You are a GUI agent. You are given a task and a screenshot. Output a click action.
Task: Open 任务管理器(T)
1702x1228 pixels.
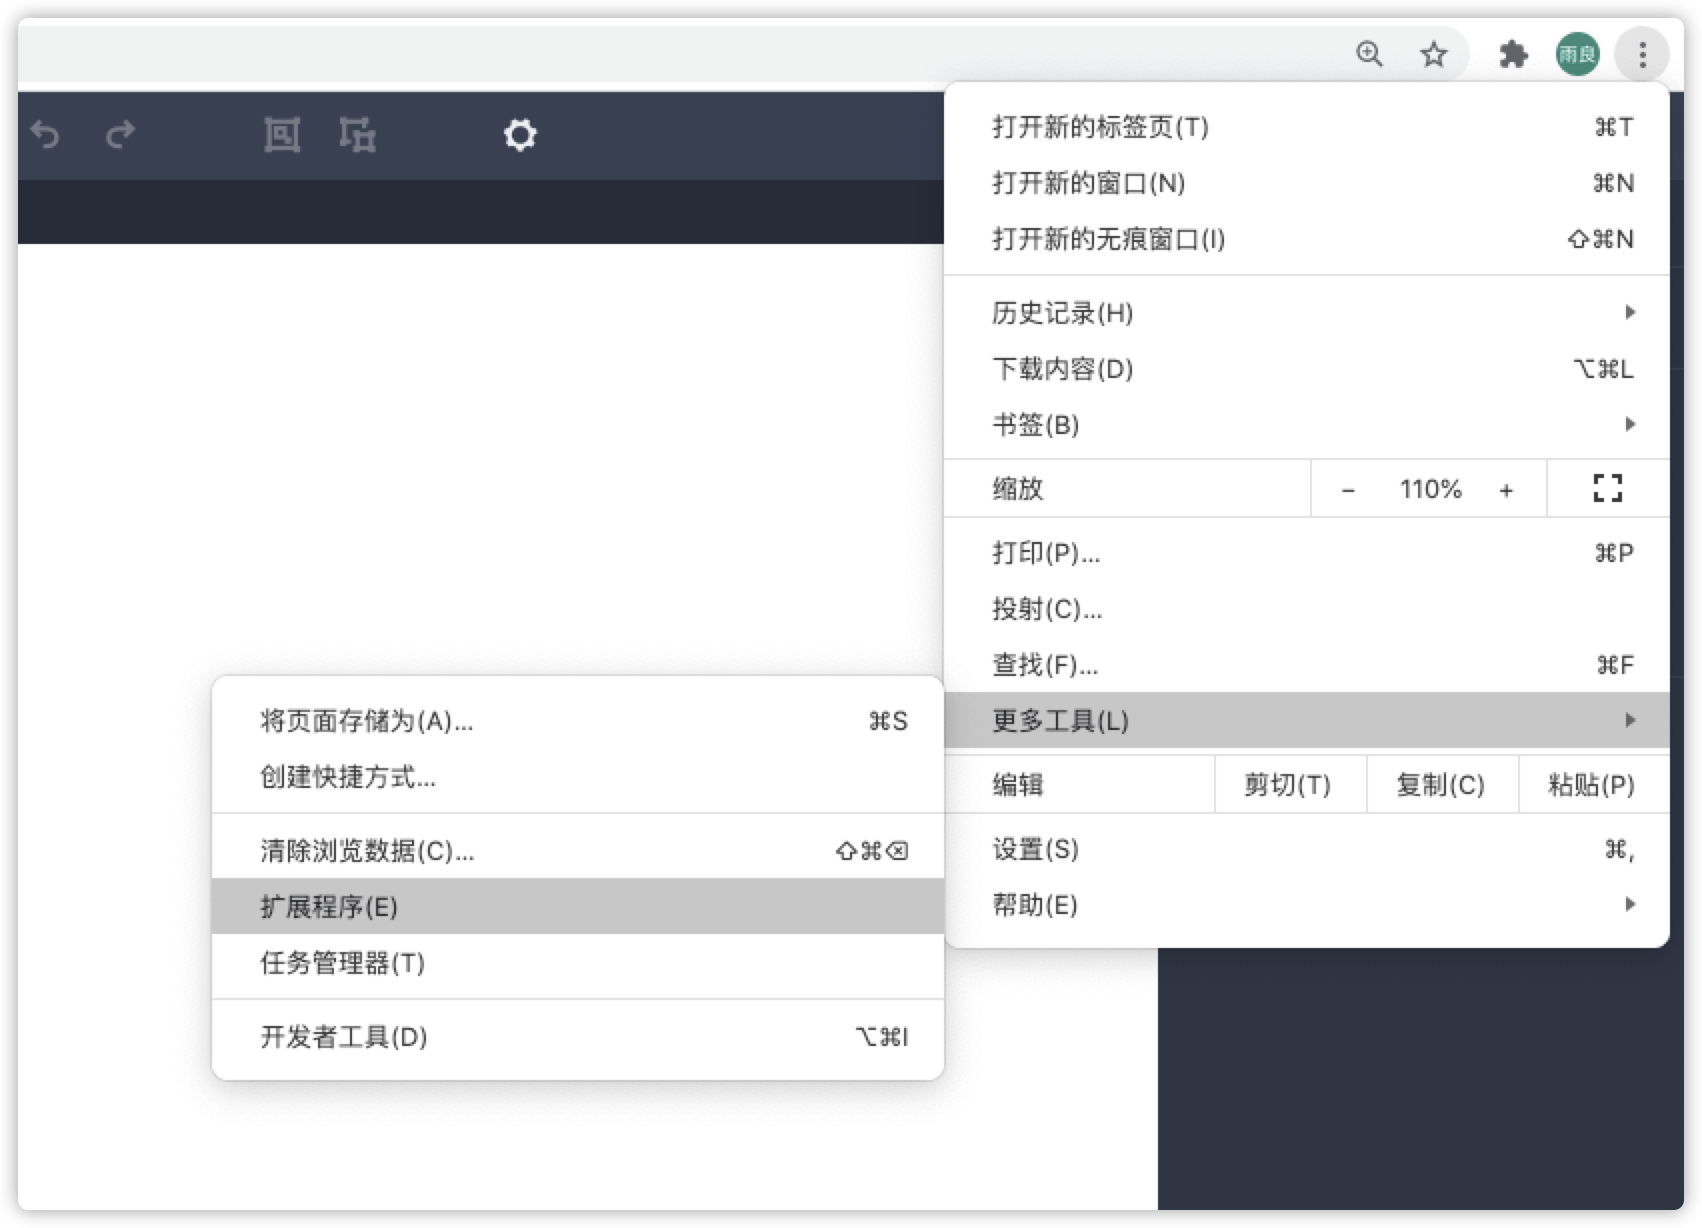click(x=578, y=963)
